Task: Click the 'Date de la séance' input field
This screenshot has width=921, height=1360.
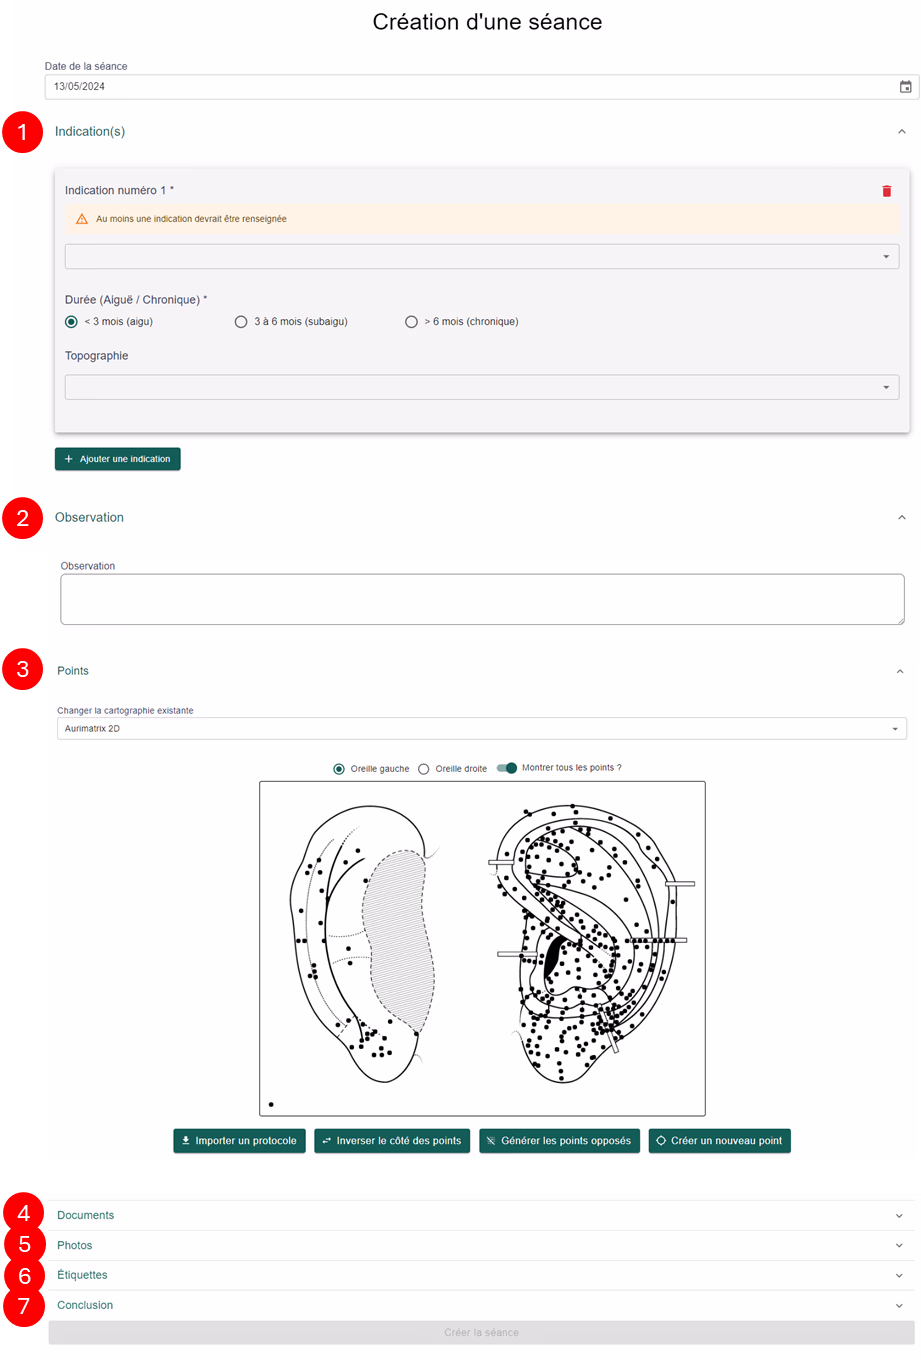Action: click(482, 87)
